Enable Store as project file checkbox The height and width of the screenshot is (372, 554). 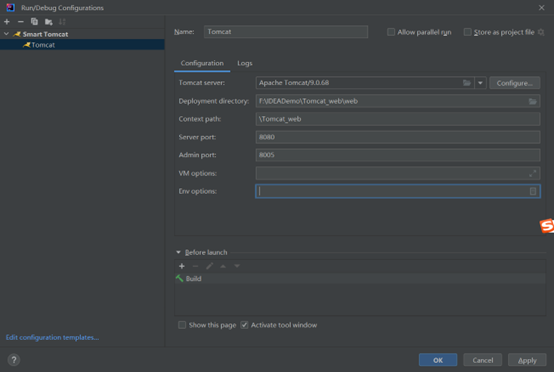click(467, 32)
